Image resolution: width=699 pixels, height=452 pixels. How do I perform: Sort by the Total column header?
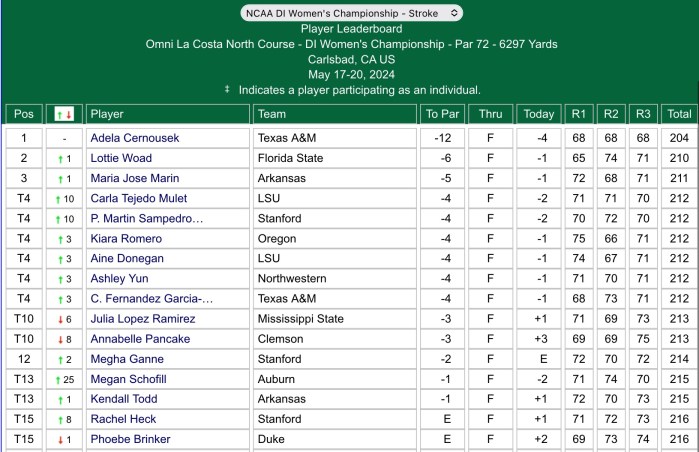point(680,114)
